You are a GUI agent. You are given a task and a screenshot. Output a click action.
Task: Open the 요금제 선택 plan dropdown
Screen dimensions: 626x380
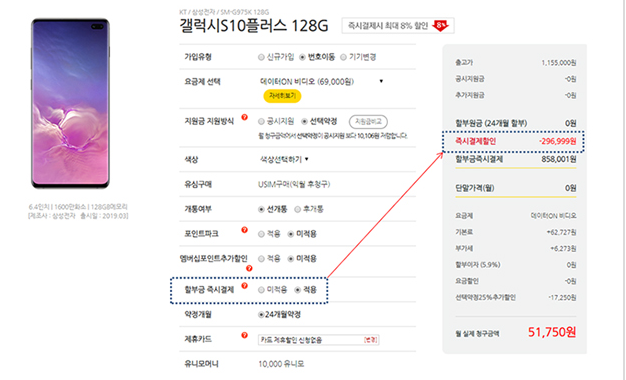321,82
